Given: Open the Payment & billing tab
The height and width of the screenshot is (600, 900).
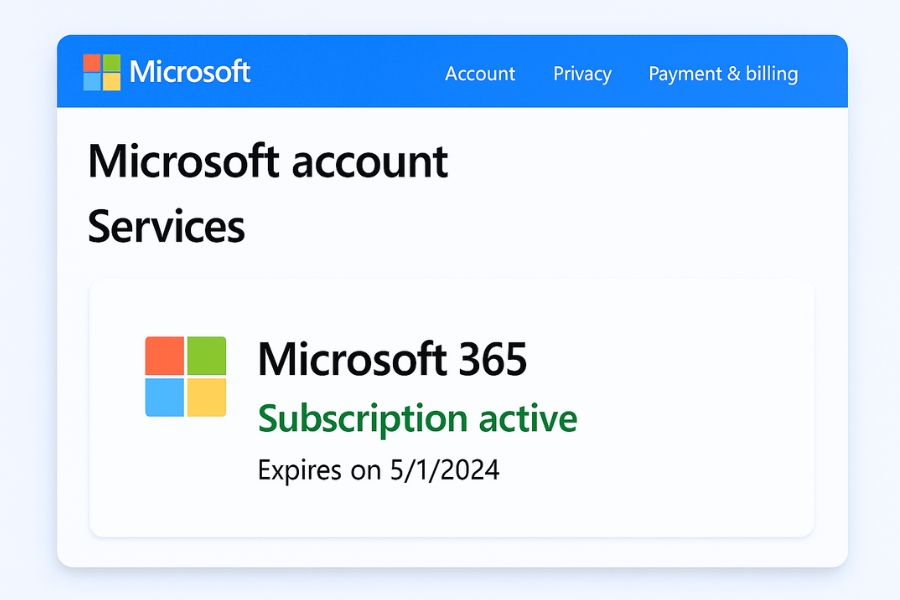Looking at the screenshot, I should (723, 74).
